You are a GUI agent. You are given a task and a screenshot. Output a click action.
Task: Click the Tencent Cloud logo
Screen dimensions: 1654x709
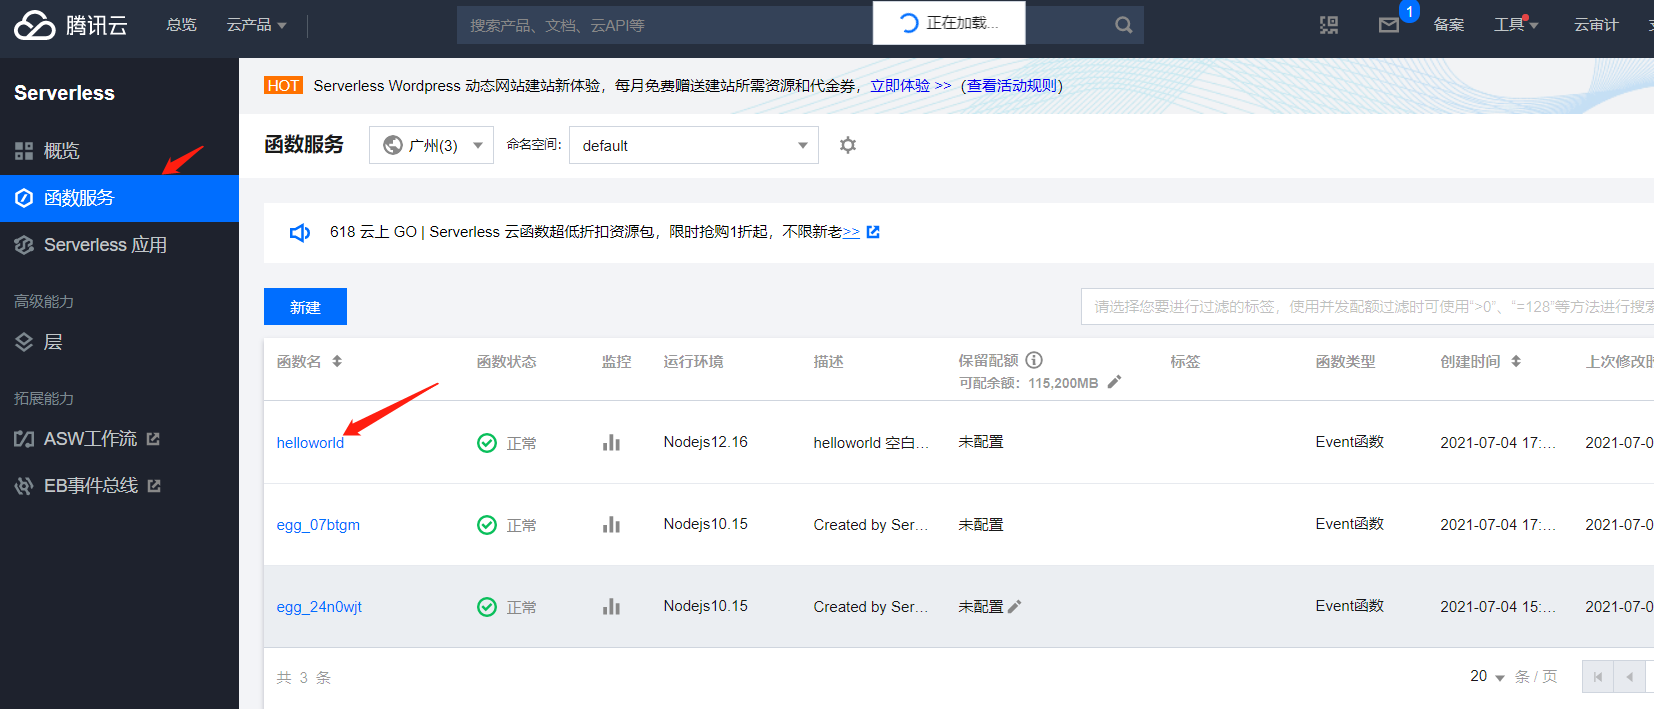(x=71, y=25)
